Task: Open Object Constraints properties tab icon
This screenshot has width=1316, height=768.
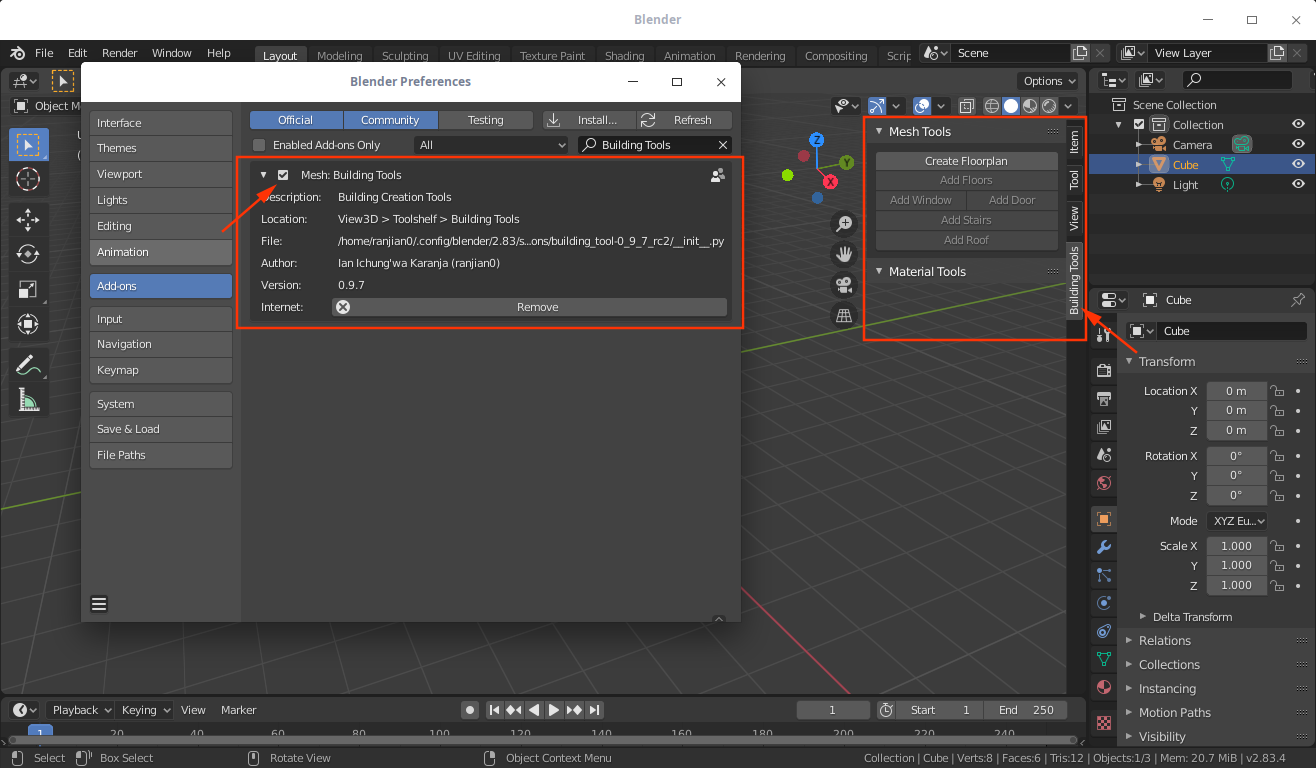Action: click(x=1104, y=631)
